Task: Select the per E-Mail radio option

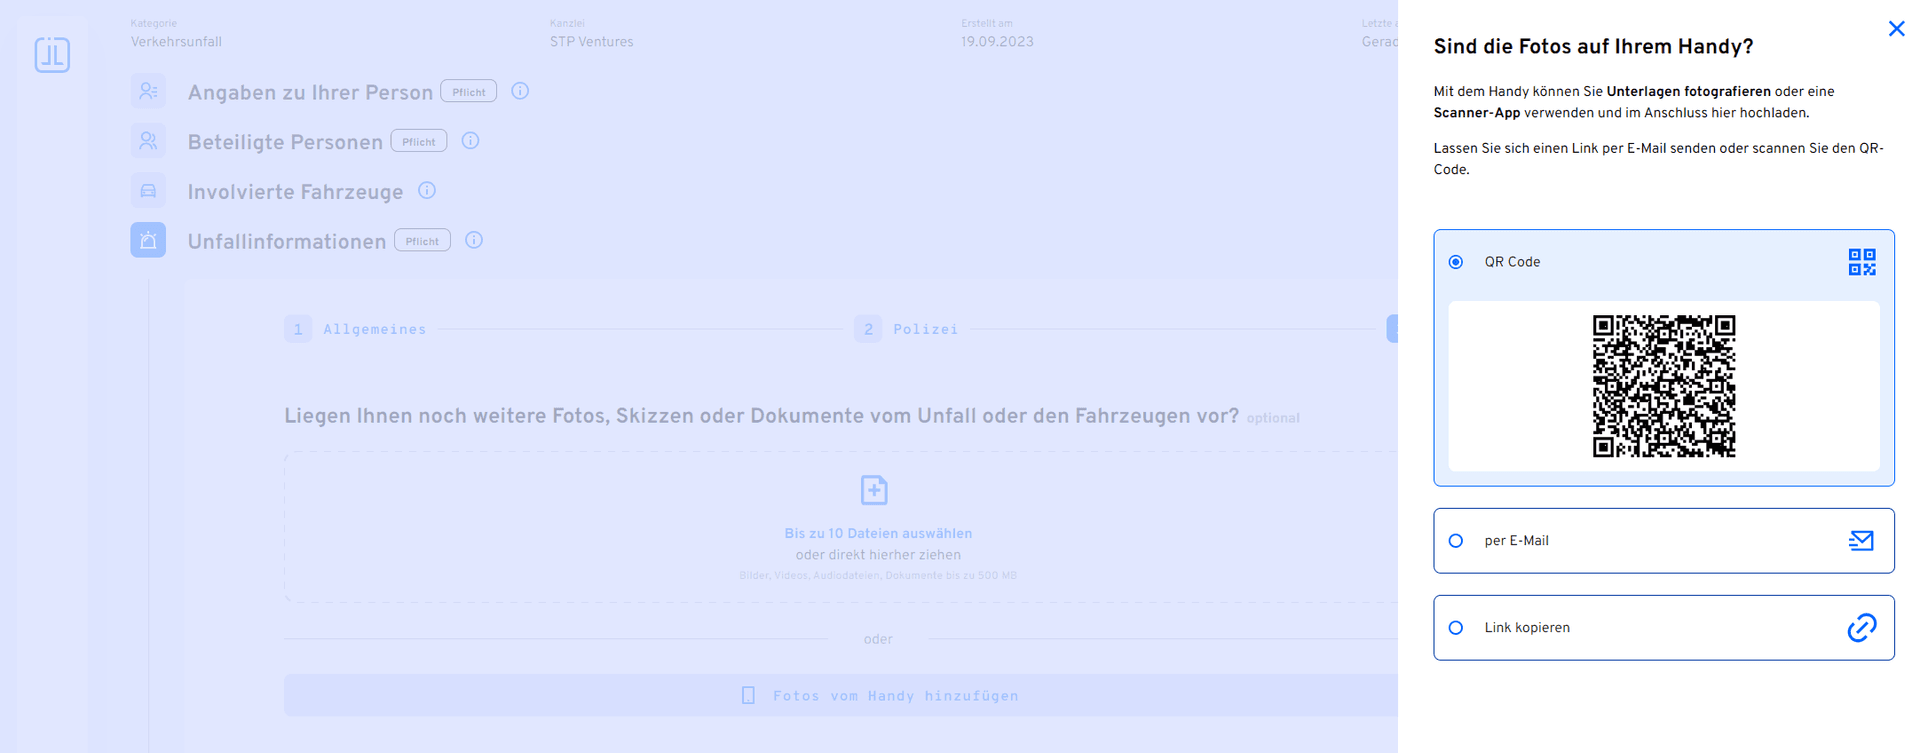Action: click(x=1456, y=541)
